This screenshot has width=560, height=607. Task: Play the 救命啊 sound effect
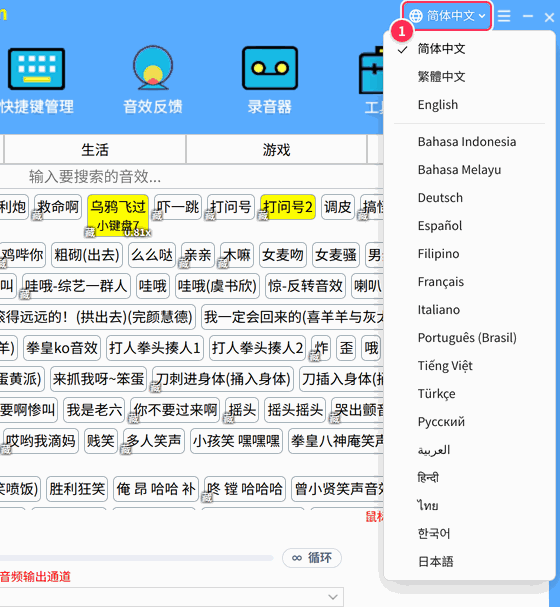[58, 207]
